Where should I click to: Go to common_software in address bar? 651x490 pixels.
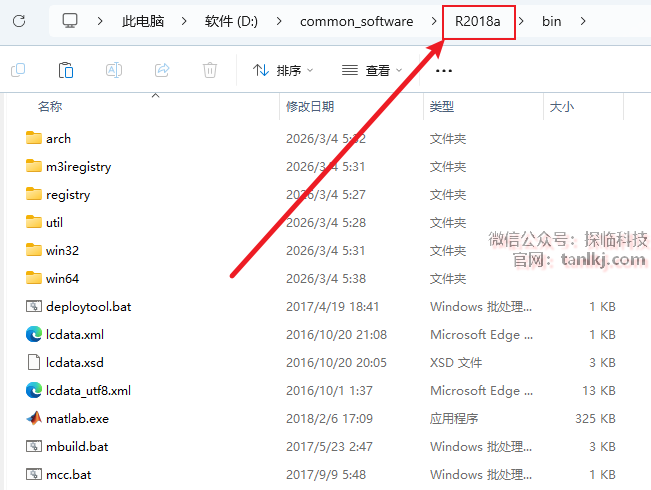(357, 22)
